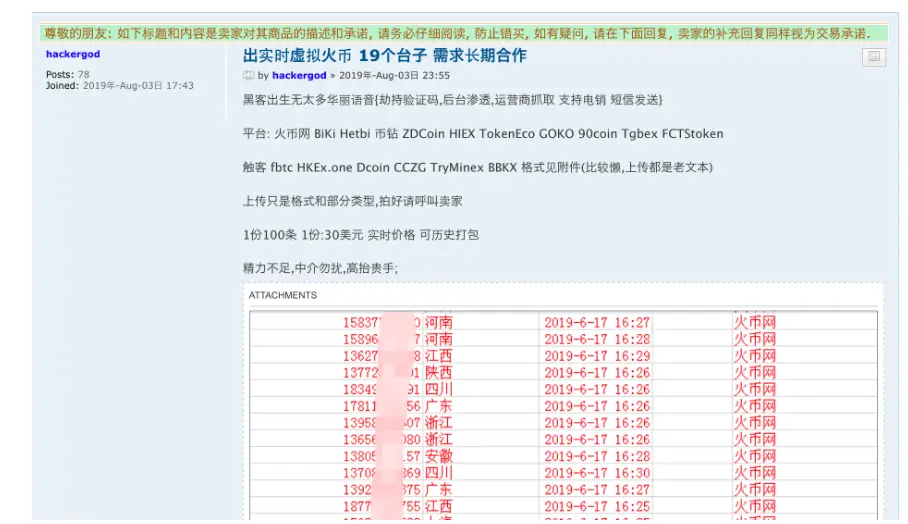Click the phone number starting 13805
The height and width of the screenshot is (524, 908).
pos(382,456)
